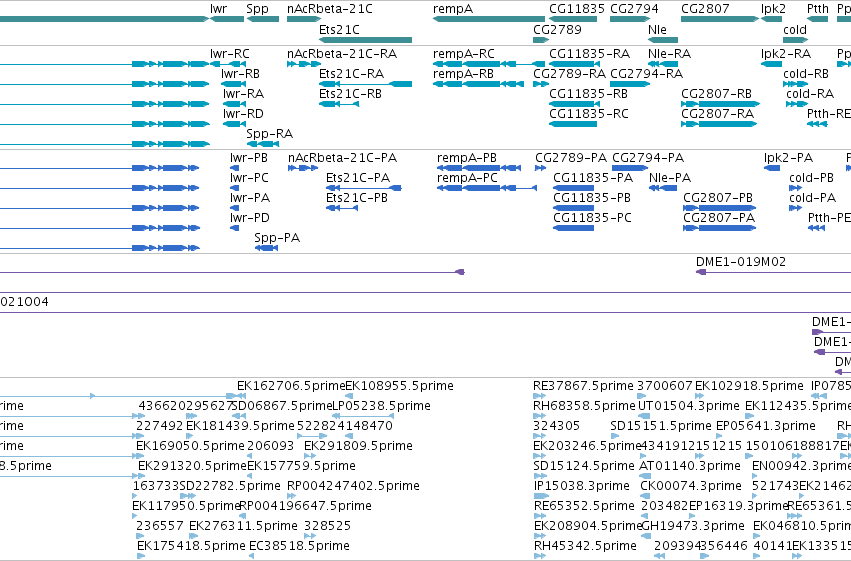Select rempA-PB protein label

(x=467, y=157)
